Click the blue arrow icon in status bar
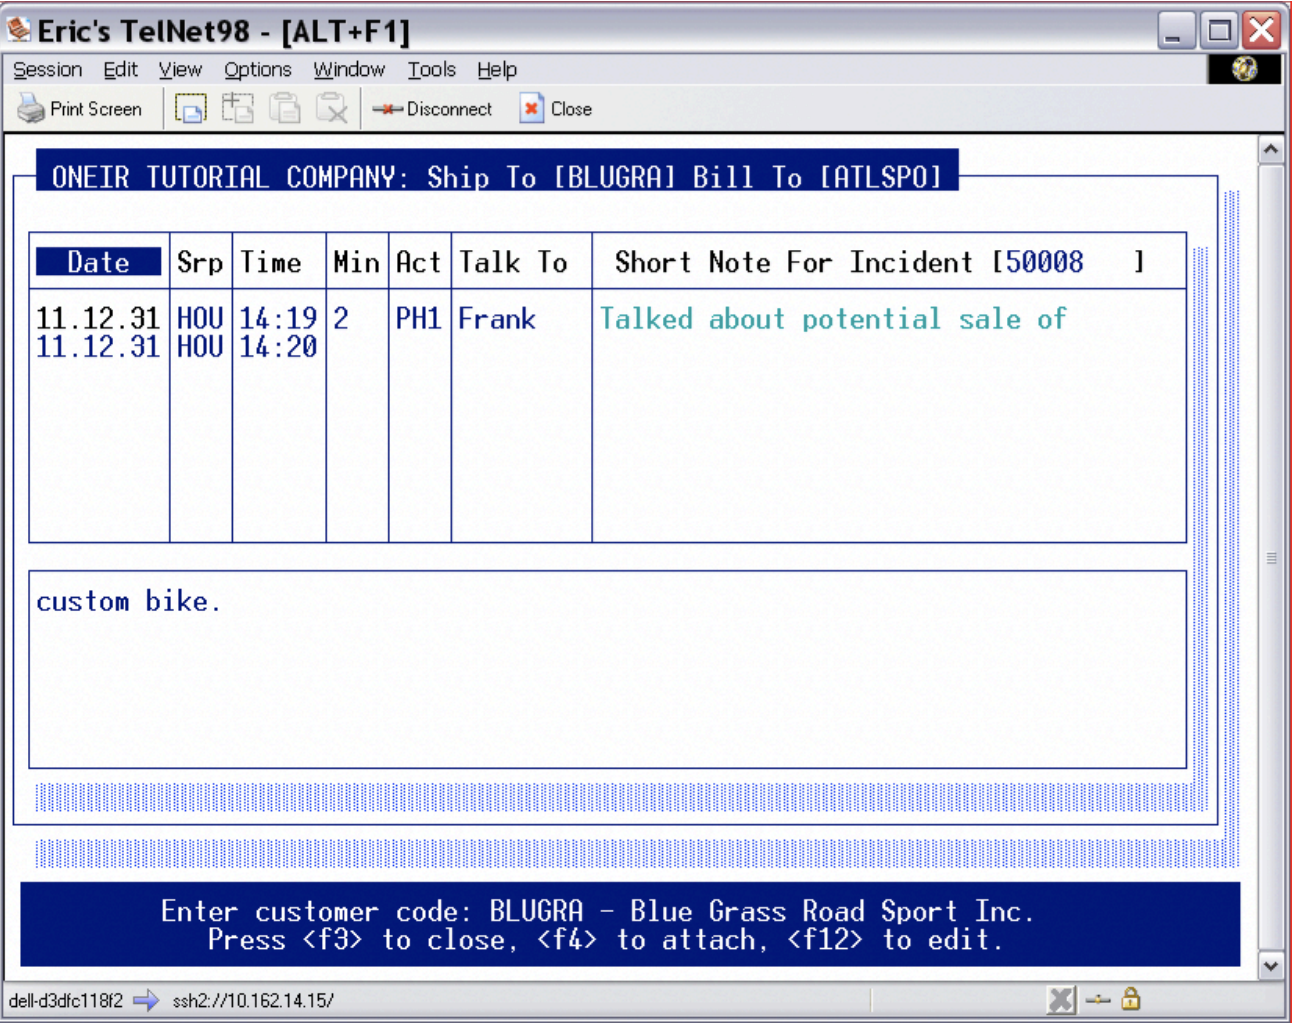1292x1026 pixels. tap(146, 1000)
